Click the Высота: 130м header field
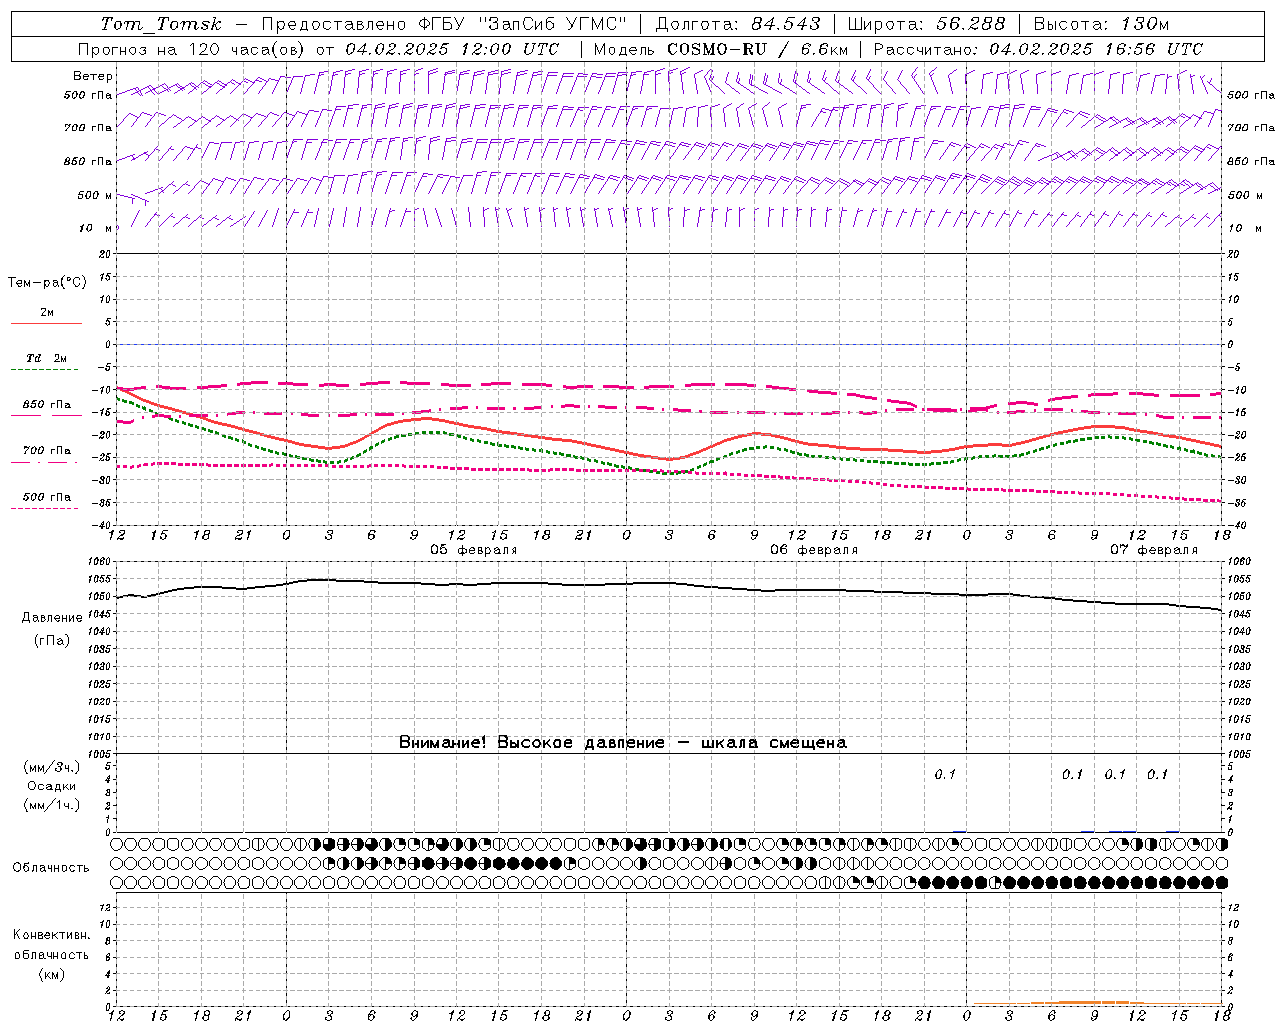 1101,24
